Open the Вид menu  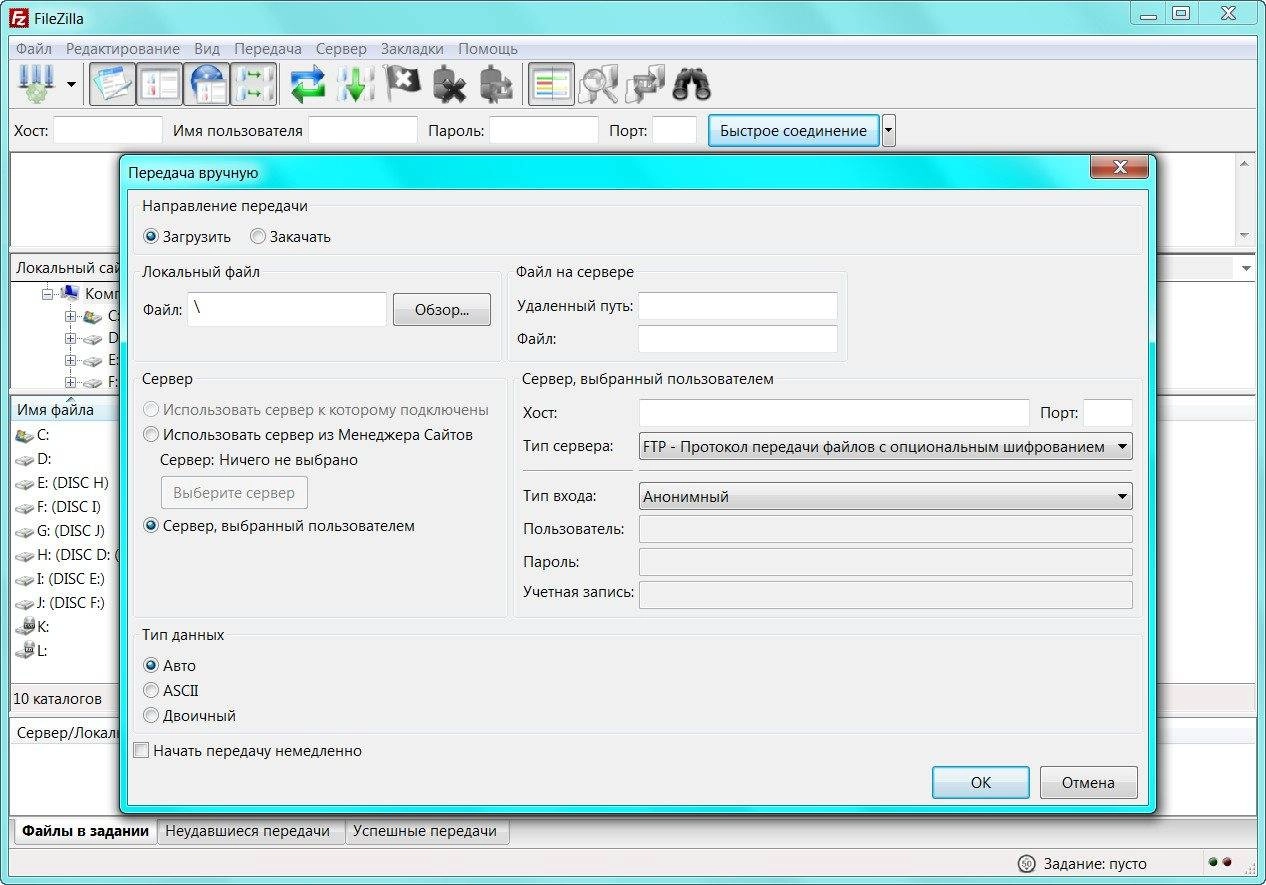tap(207, 48)
